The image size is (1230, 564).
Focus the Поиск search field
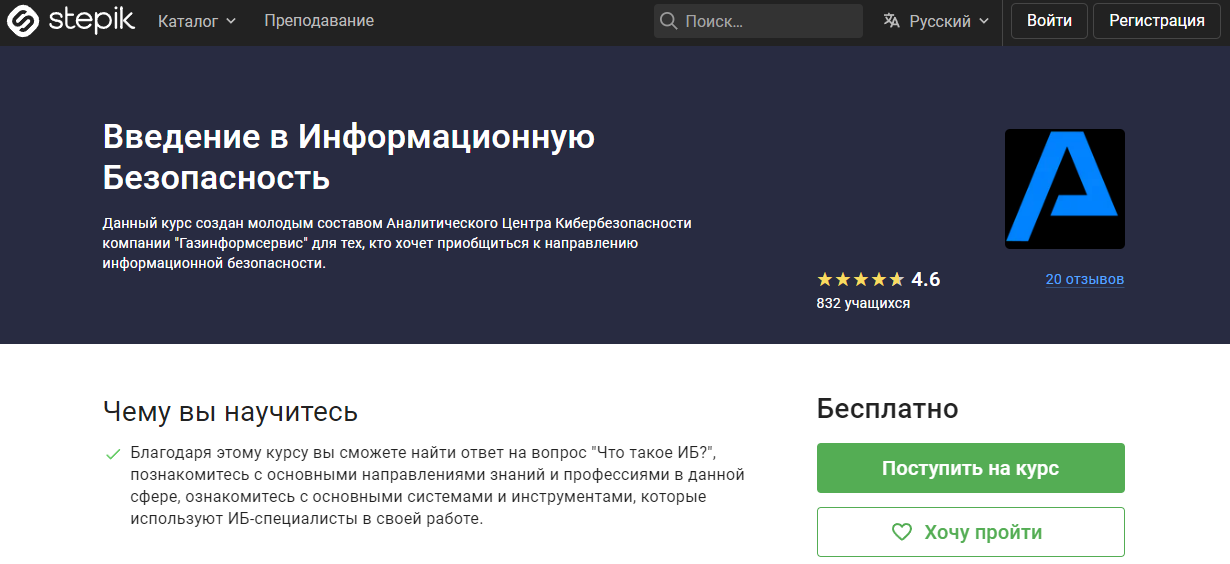pyautogui.click(x=758, y=21)
